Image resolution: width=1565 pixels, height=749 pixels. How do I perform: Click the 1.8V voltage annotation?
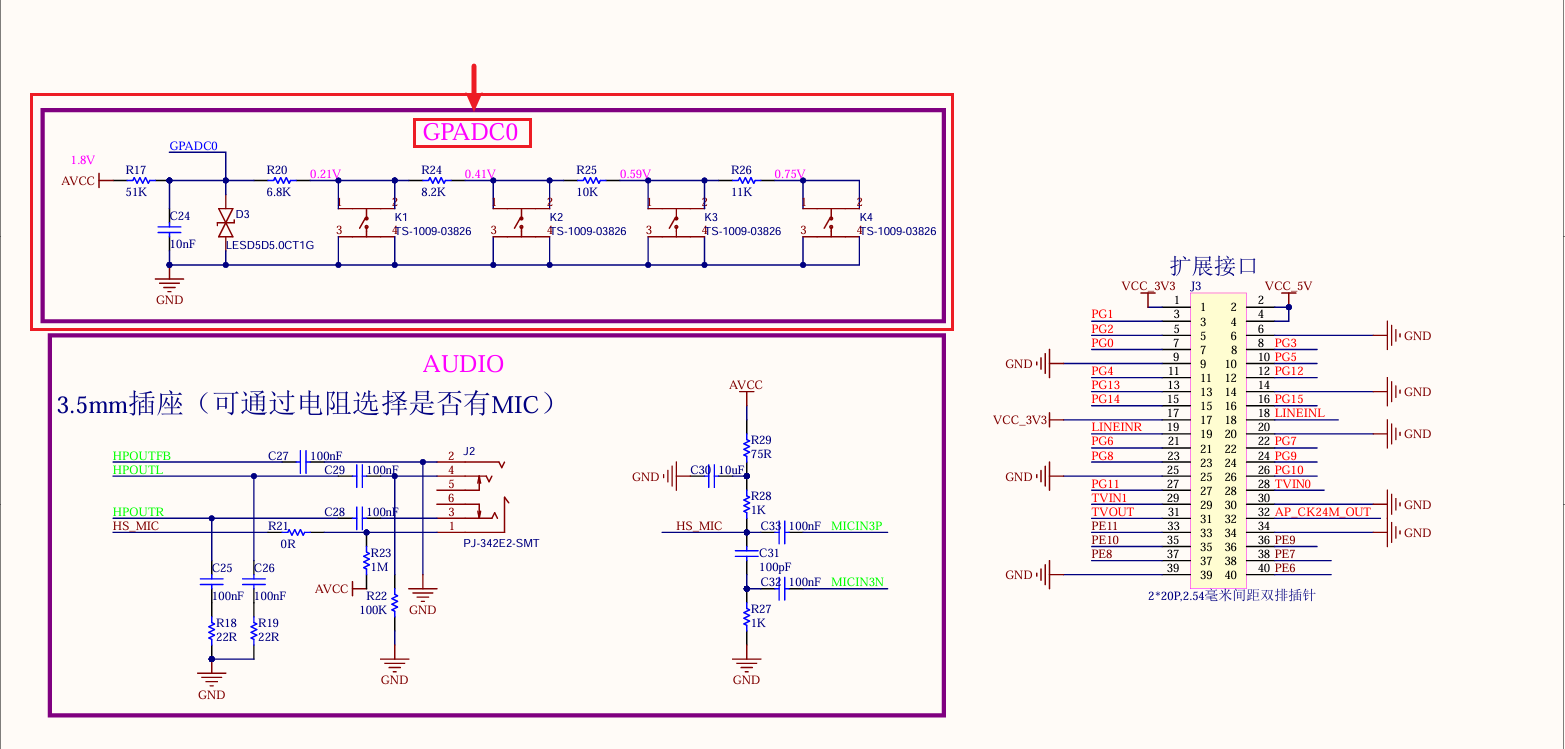pos(82,160)
